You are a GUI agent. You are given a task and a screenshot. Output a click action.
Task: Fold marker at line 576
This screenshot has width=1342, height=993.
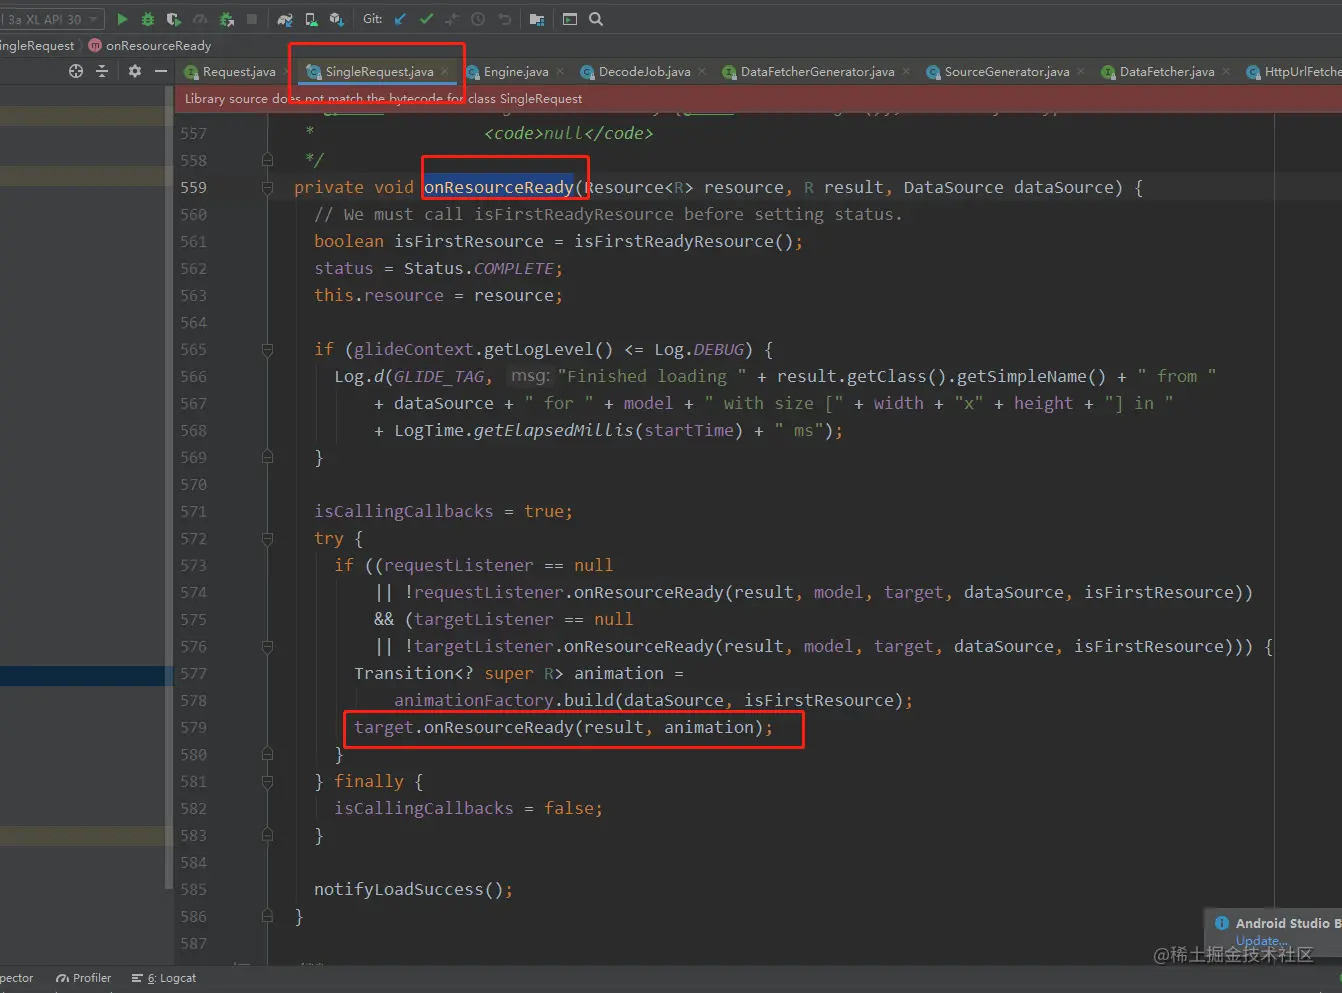(267, 646)
